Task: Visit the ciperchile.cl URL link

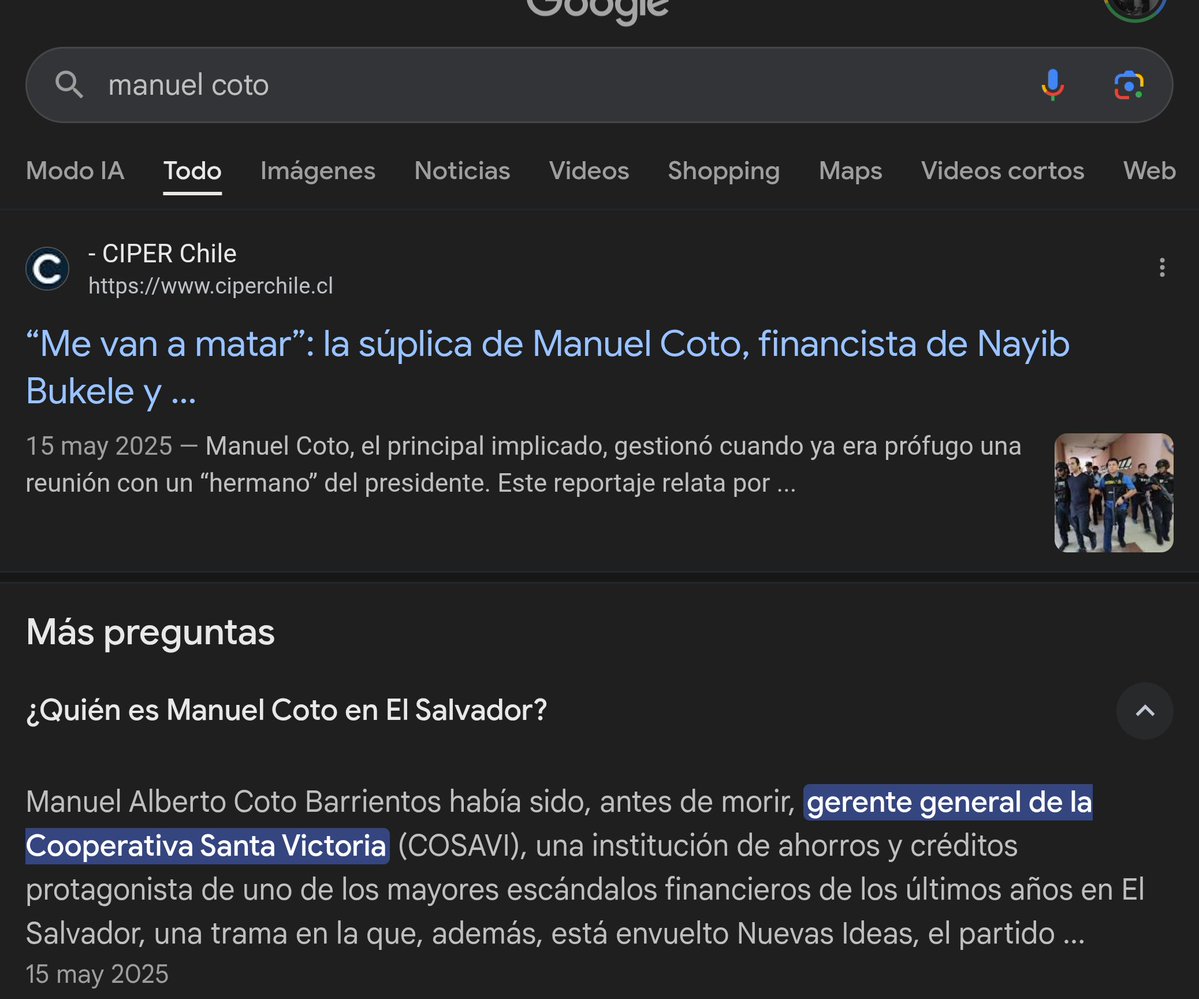Action: 210,286
